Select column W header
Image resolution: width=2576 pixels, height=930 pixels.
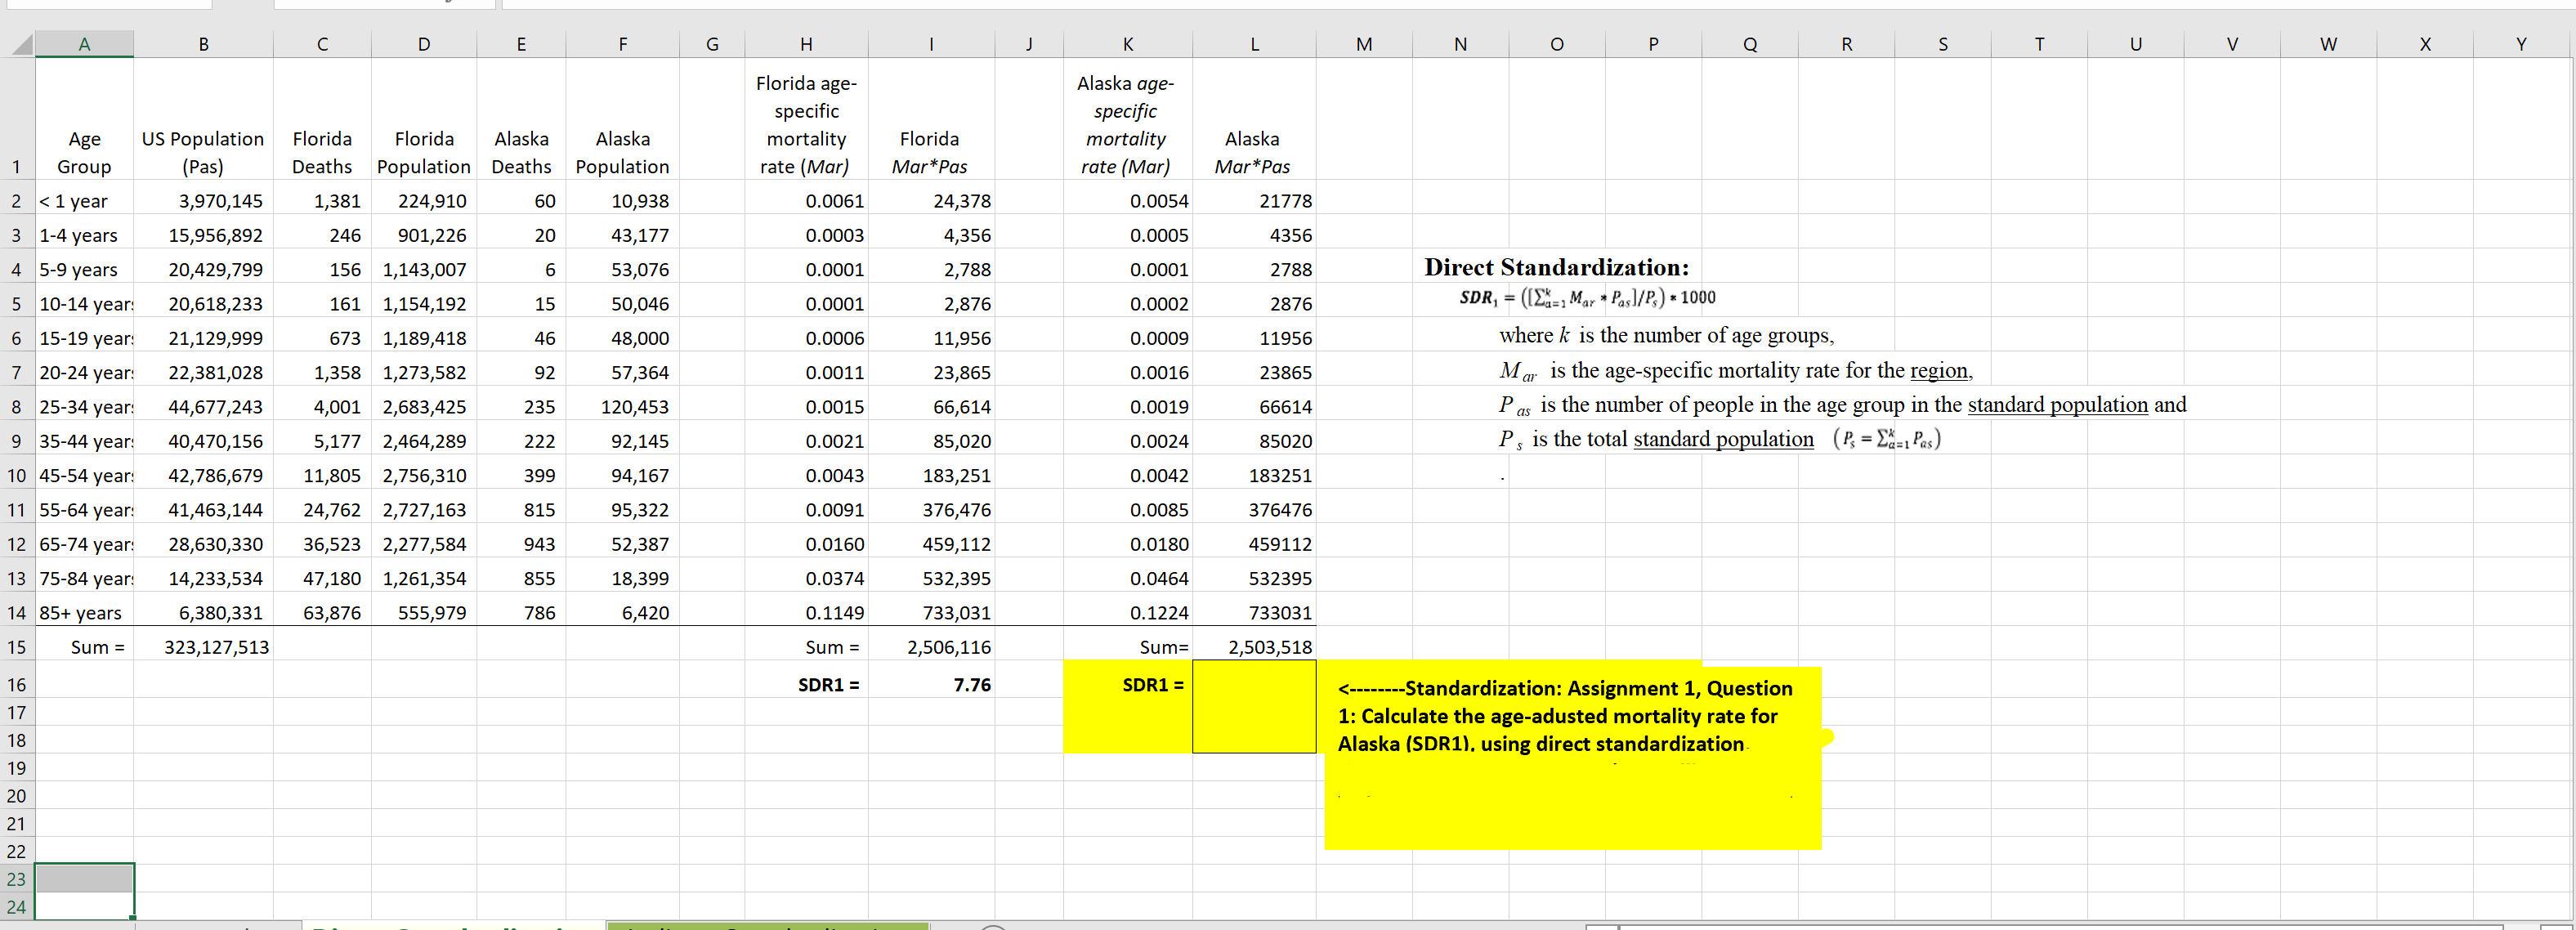pyautogui.click(x=2328, y=43)
